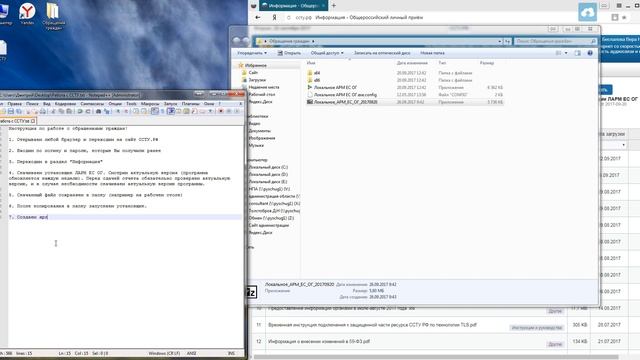
Task: Select Избранное in Explorer navigation pane
Action: click(x=256, y=65)
